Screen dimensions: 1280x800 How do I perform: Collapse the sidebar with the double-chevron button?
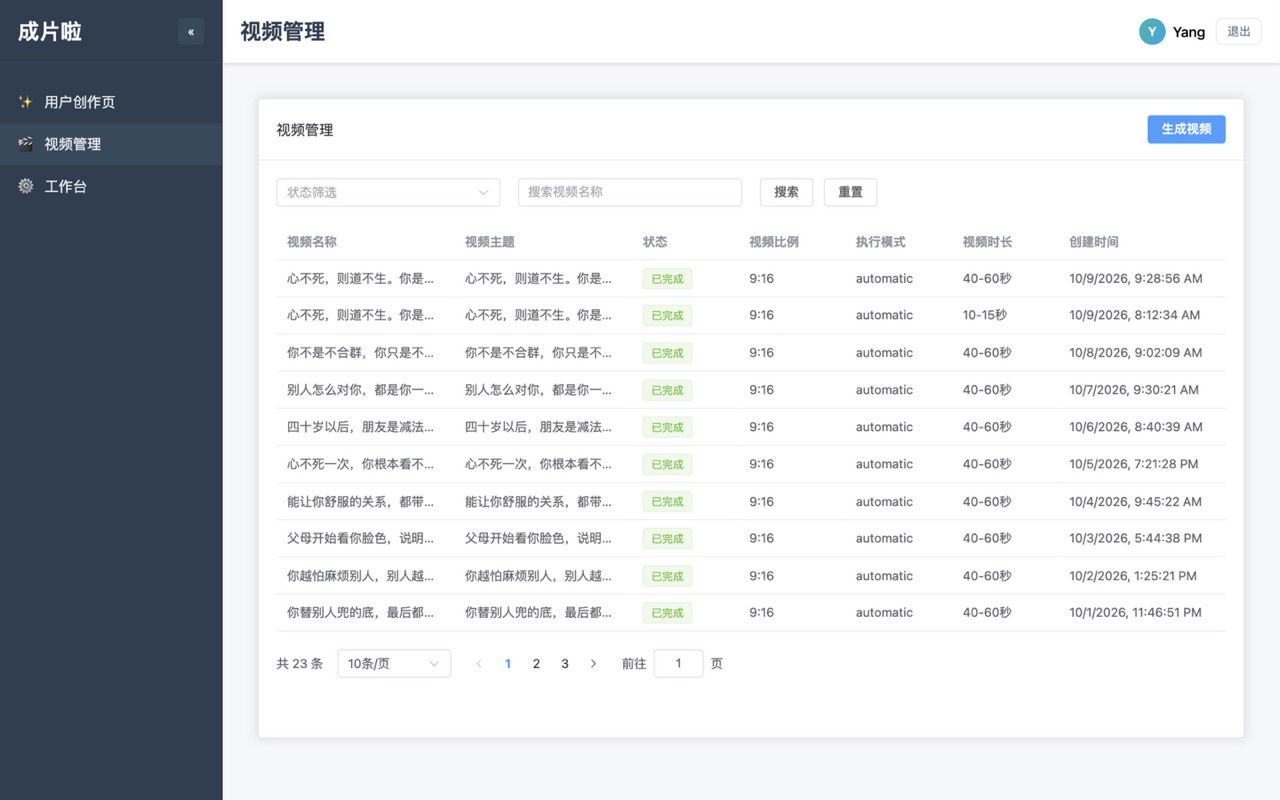191,32
